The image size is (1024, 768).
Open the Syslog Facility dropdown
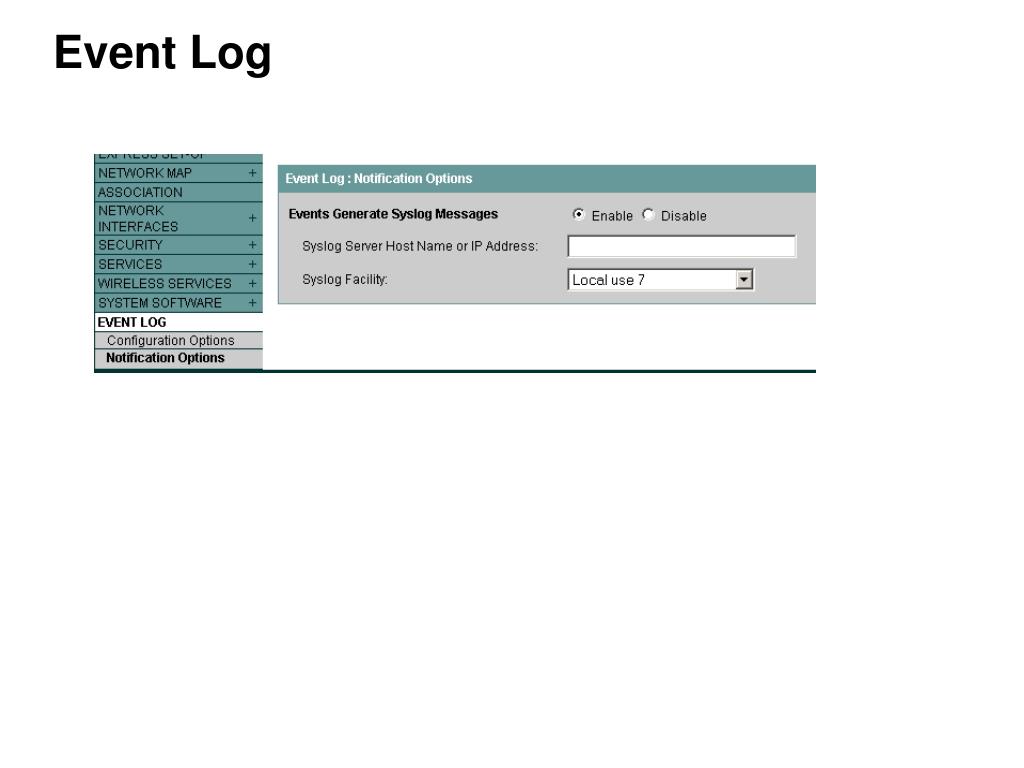tap(661, 280)
